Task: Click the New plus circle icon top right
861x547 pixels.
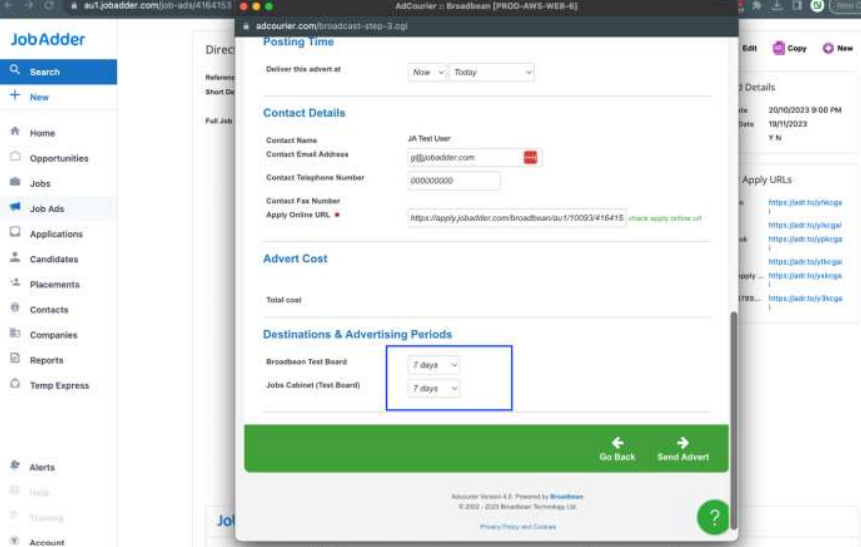Action: [x=828, y=48]
